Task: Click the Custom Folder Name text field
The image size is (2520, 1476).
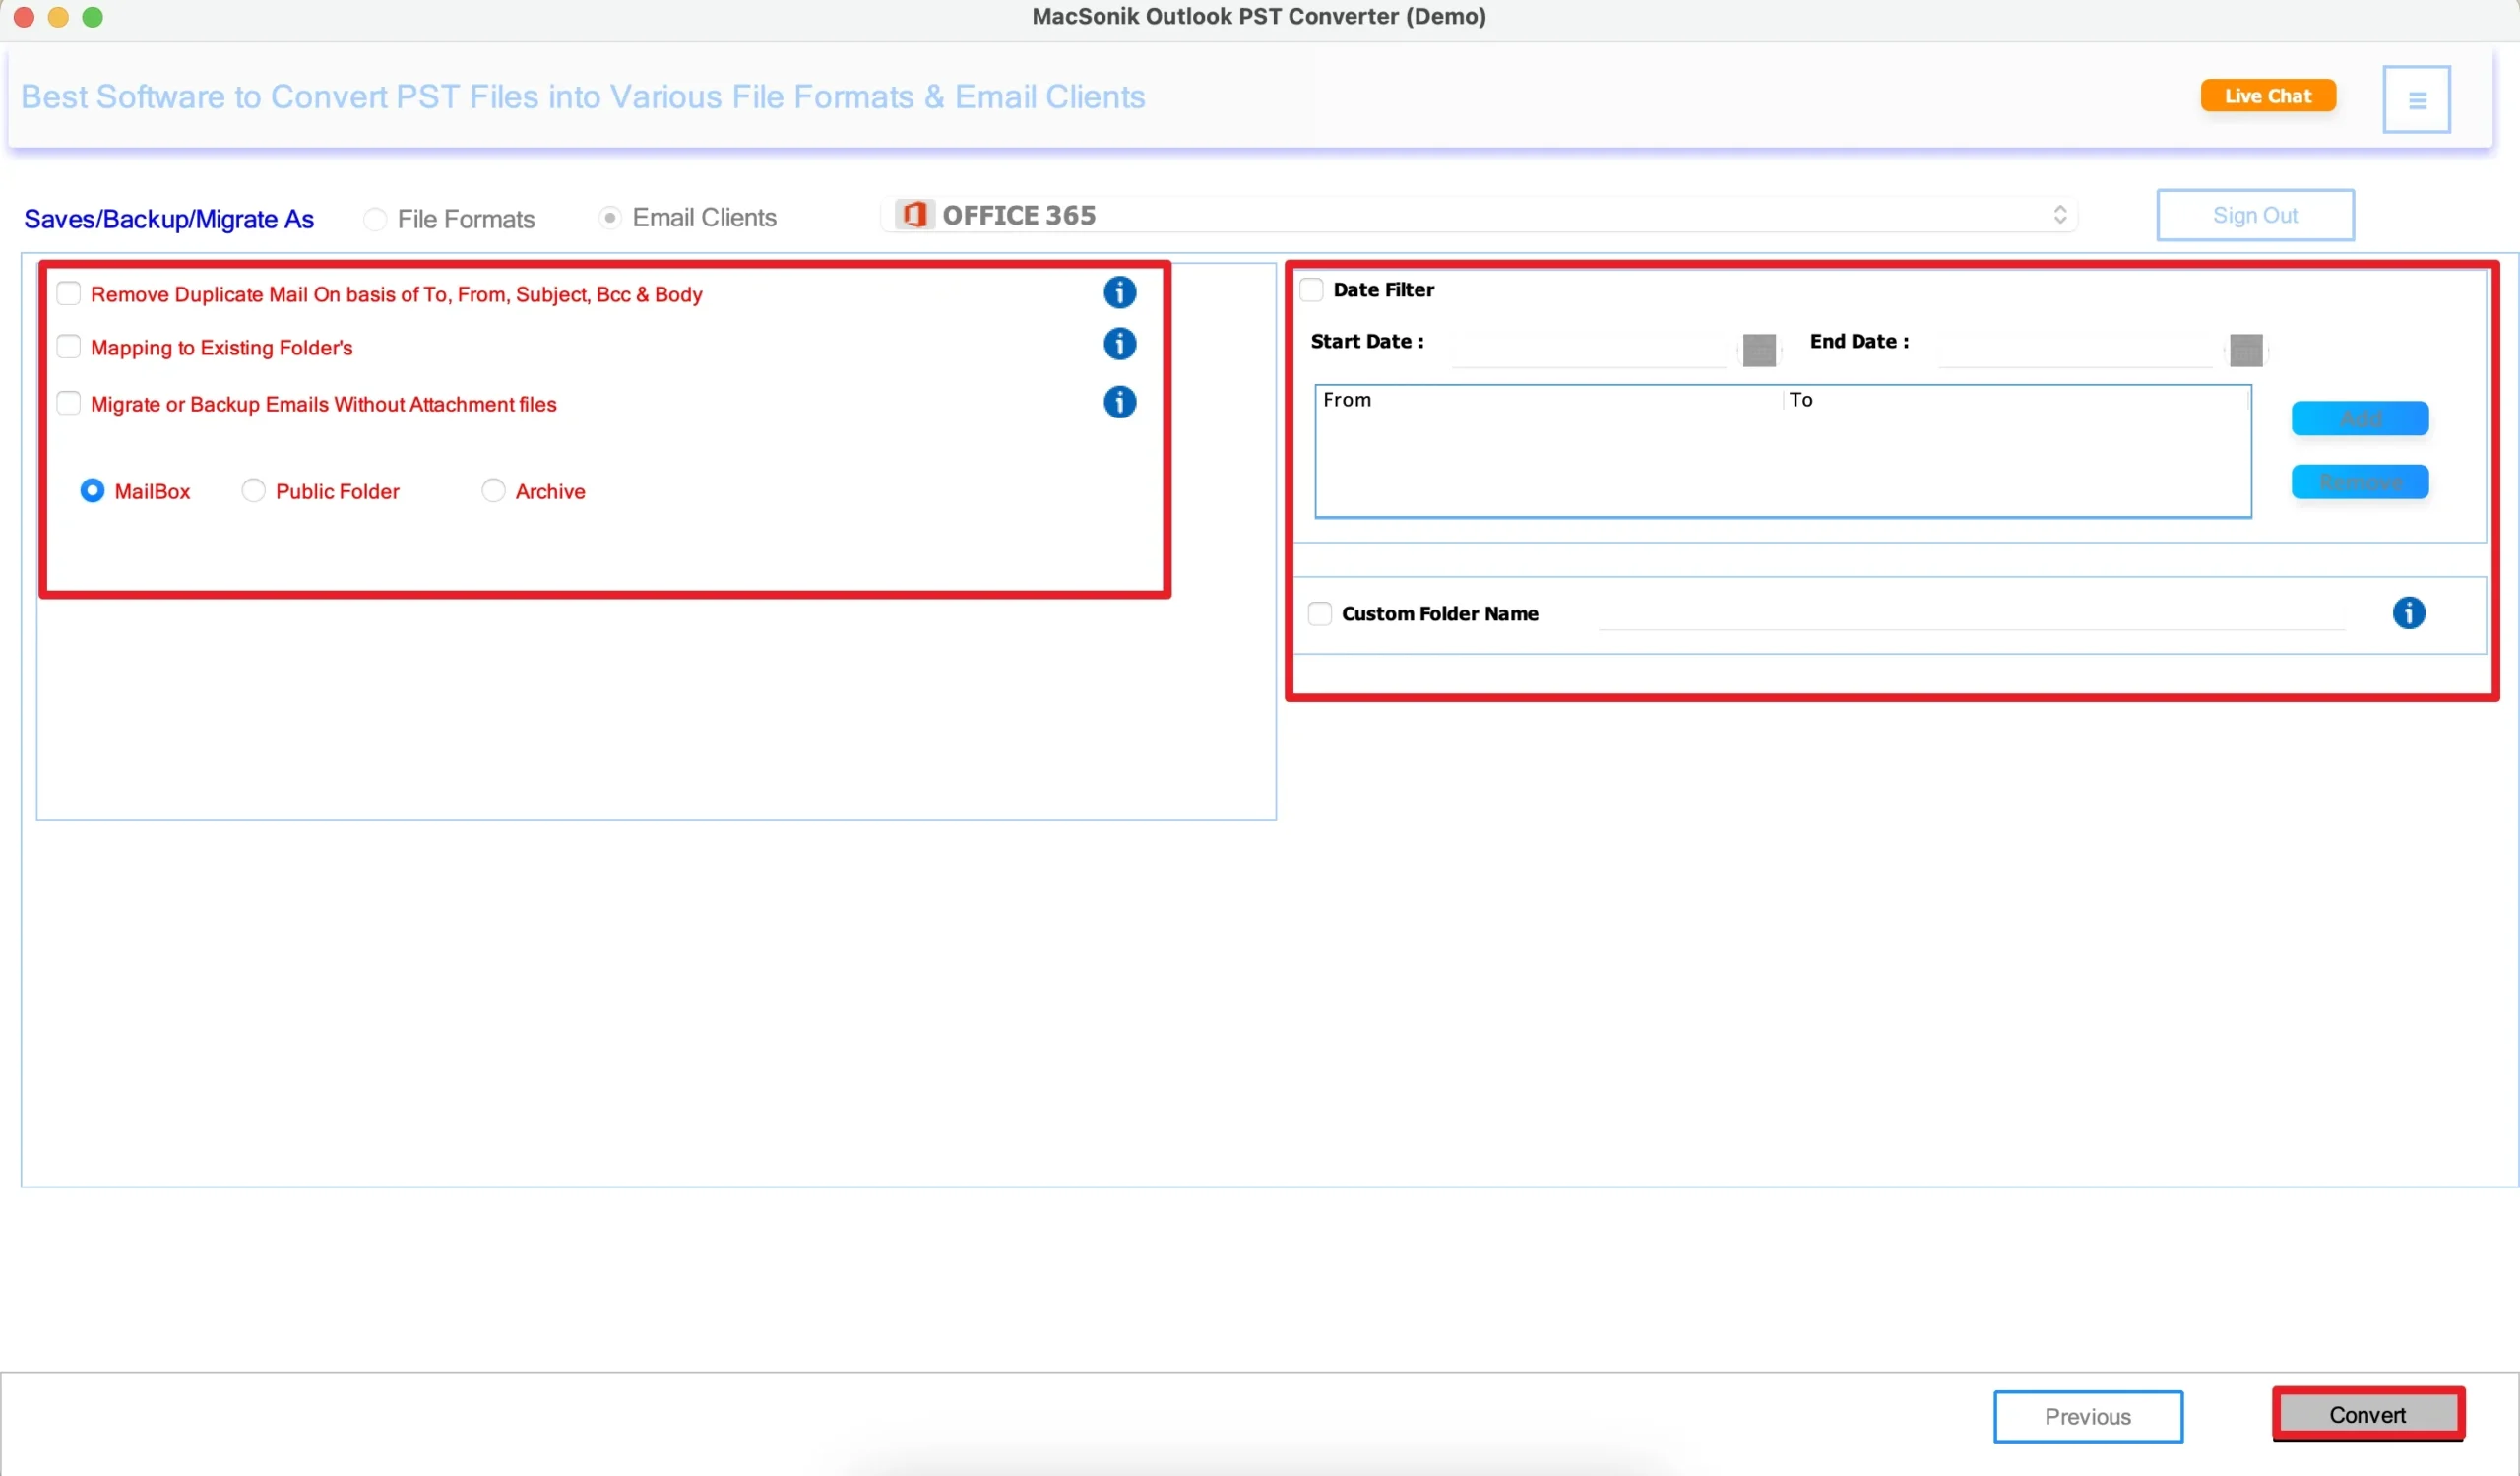Action: point(1972,613)
